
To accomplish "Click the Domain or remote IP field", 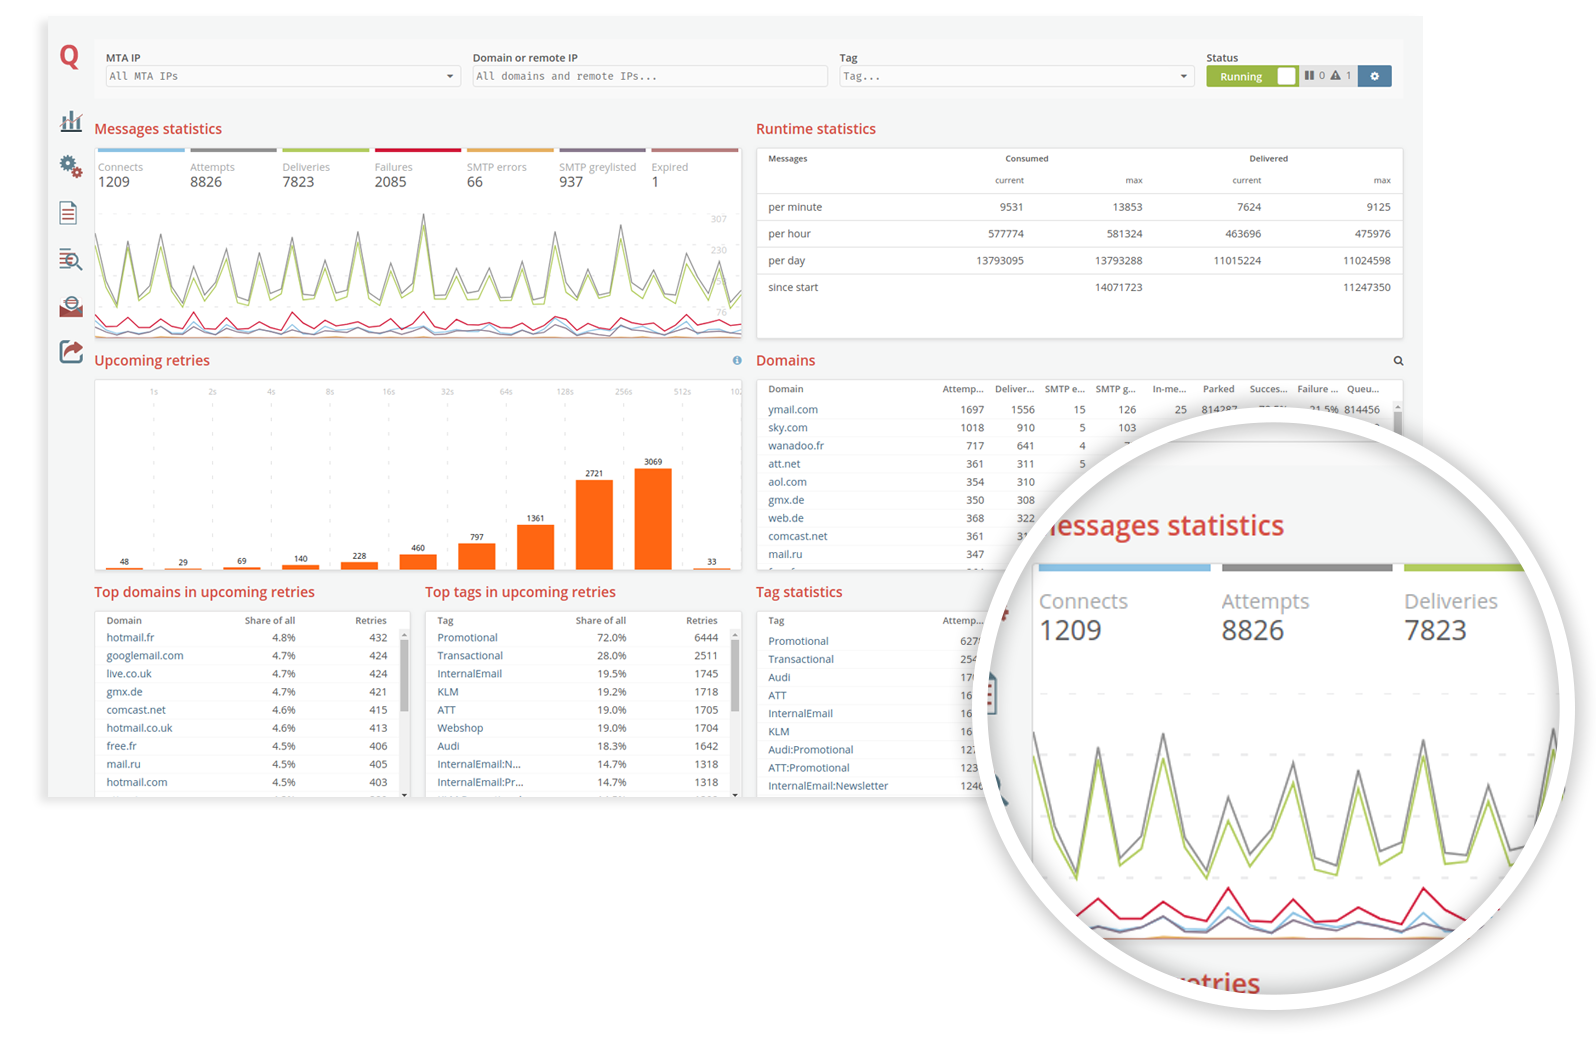I will tap(650, 76).
